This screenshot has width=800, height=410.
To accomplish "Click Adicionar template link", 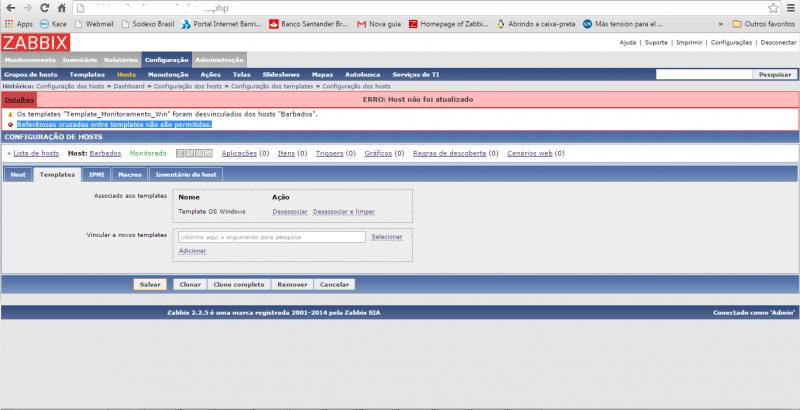I will (192, 251).
